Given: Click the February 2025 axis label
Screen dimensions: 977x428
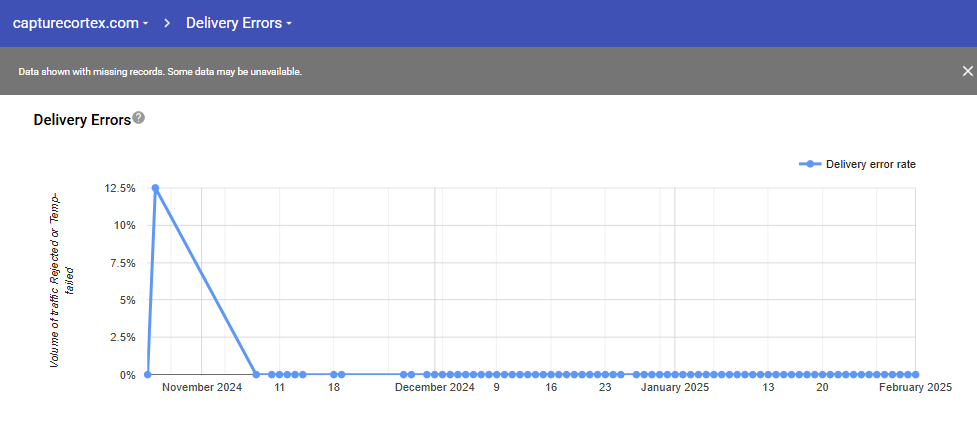Looking at the screenshot, I should point(915,388).
